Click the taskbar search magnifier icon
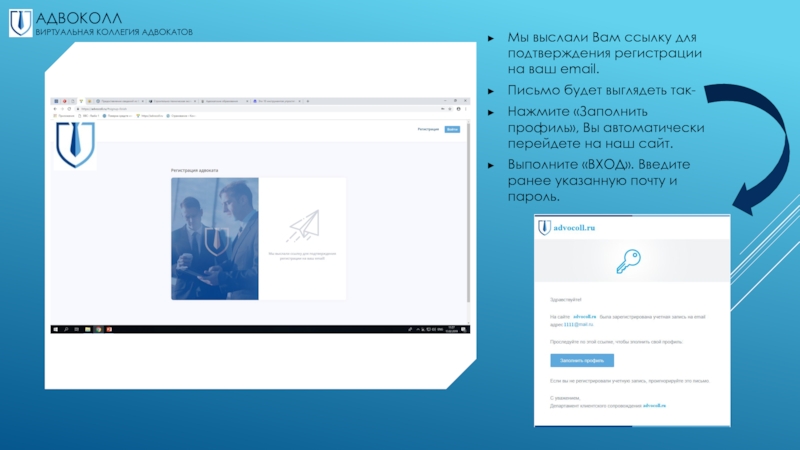The height and width of the screenshot is (450, 800). (x=67, y=329)
